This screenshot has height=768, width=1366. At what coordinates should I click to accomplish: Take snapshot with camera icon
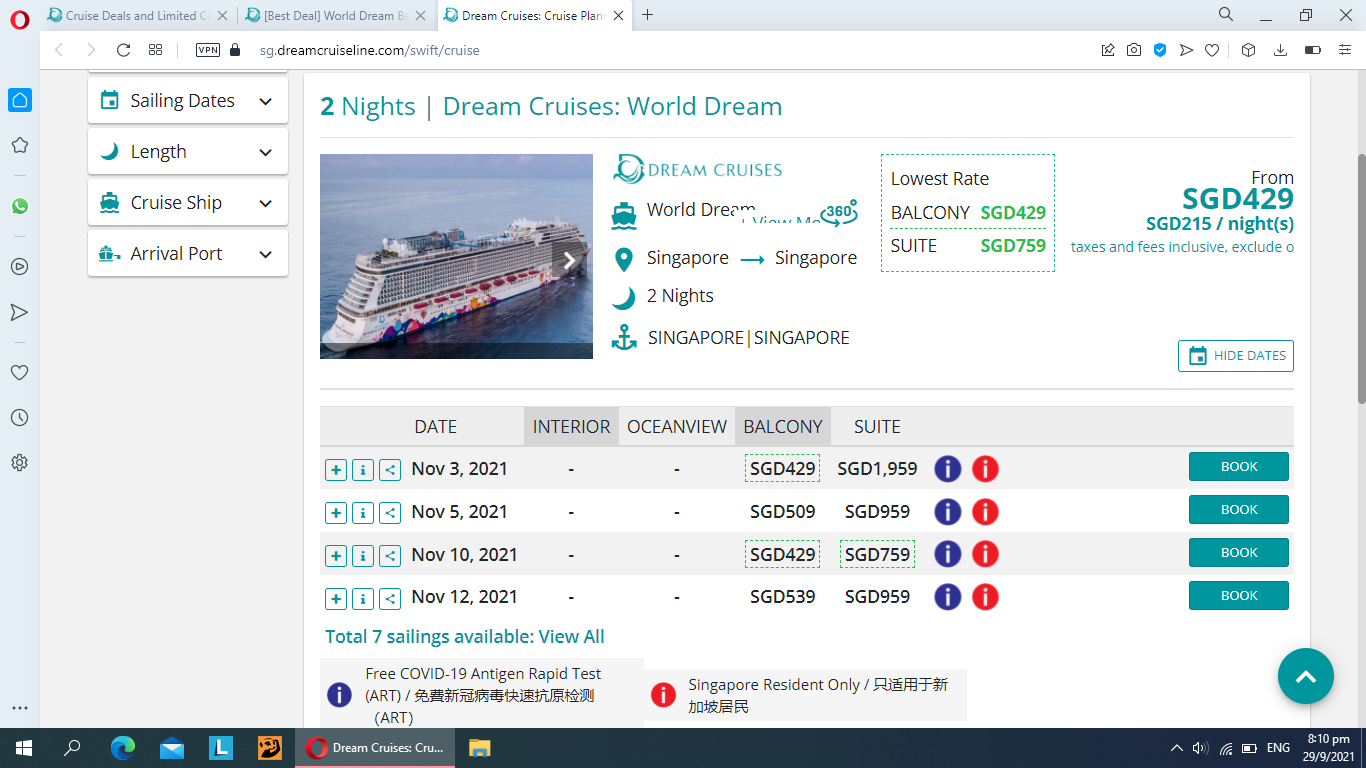tap(1134, 50)
